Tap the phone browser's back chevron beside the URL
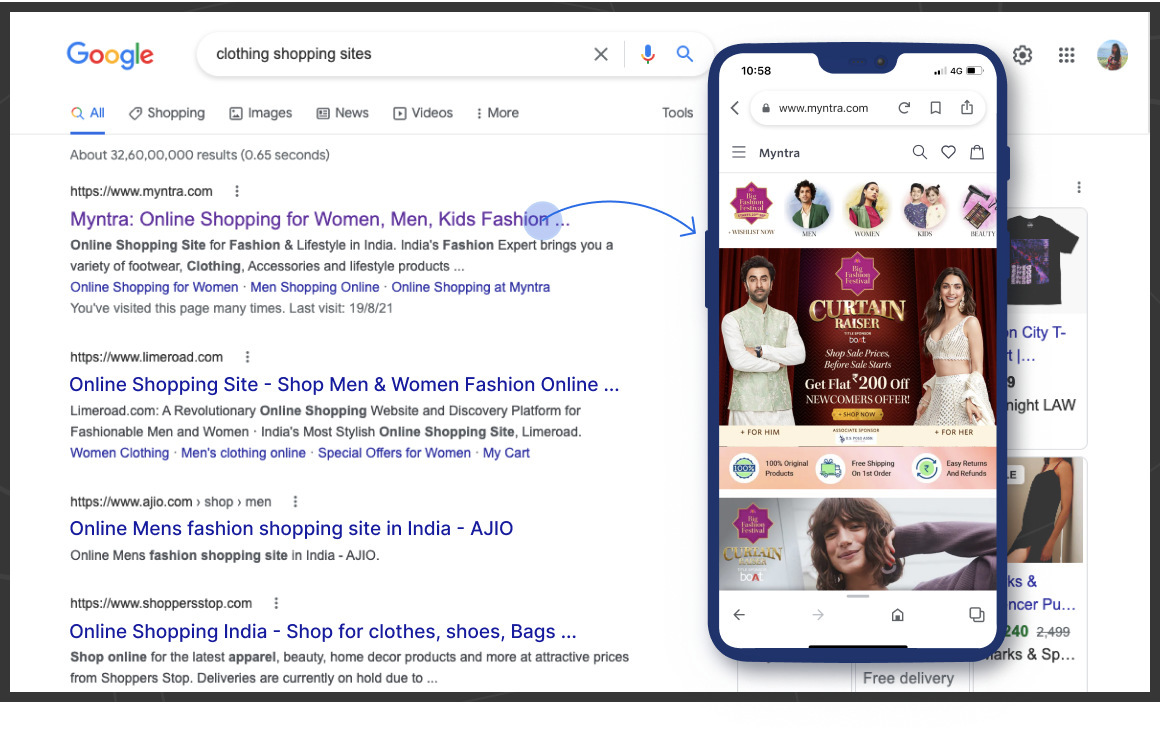1160x749 pixels. coord(735,108)
